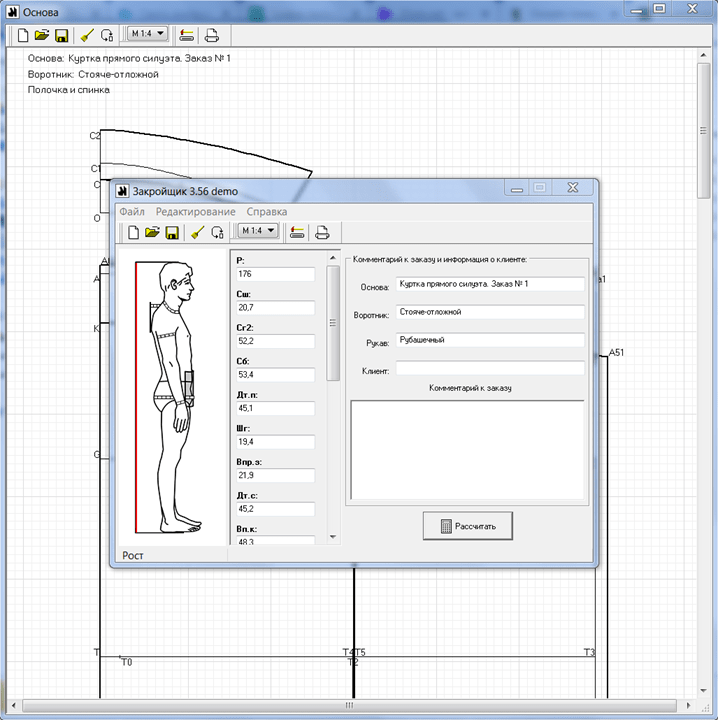Click the empty Клиент field
This screenshot has height=720, width=718.
tap(490, 368)
